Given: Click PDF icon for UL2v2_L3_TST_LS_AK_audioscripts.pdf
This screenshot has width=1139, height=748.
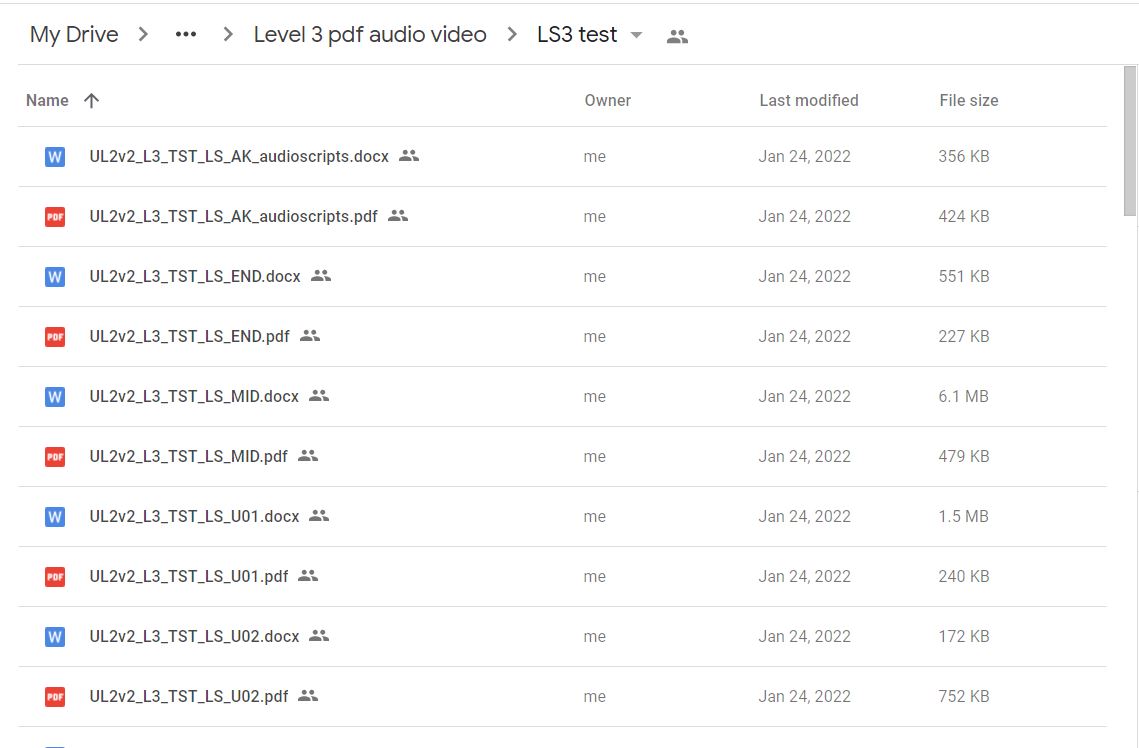Looking at the screenshot, I should pos(55,217).
